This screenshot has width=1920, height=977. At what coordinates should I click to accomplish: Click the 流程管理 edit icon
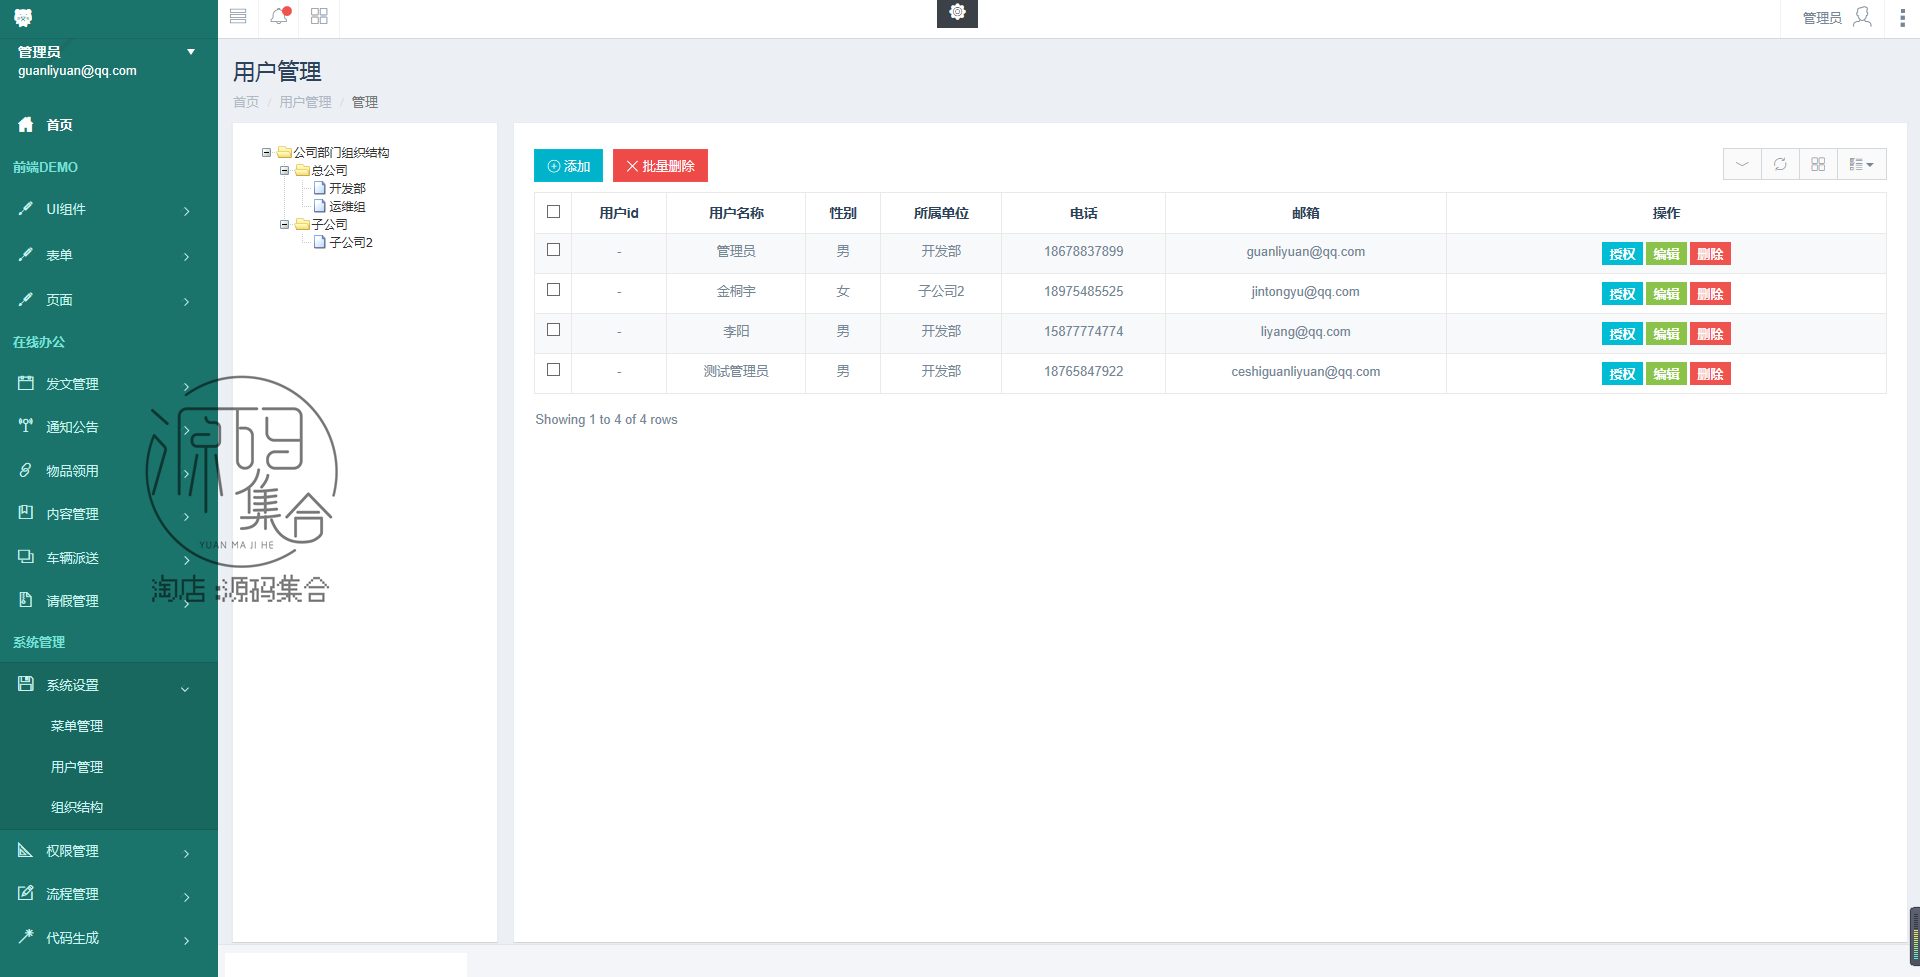click(26, 893)
